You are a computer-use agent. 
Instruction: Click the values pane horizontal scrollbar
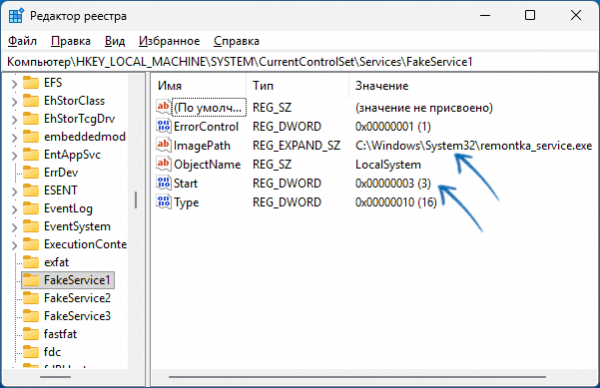tap(357, 377)
